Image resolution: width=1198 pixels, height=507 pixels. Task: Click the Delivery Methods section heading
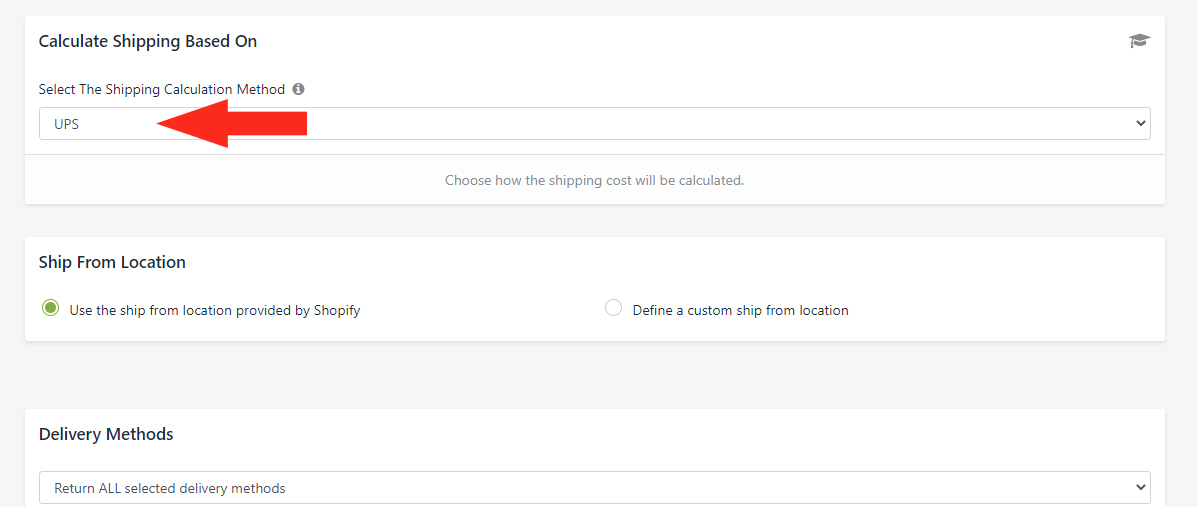tap(106, 434)
